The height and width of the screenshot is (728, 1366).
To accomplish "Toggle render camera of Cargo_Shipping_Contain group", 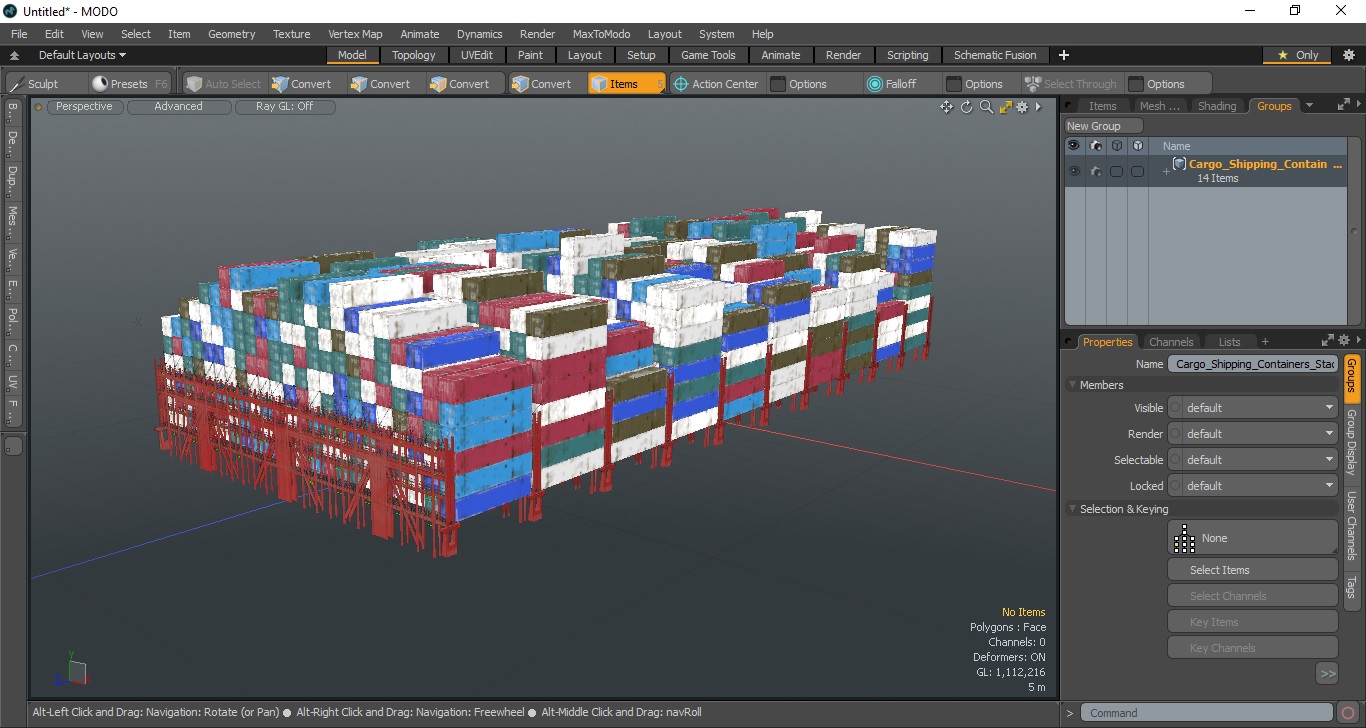I will (x=1096, y=171).
